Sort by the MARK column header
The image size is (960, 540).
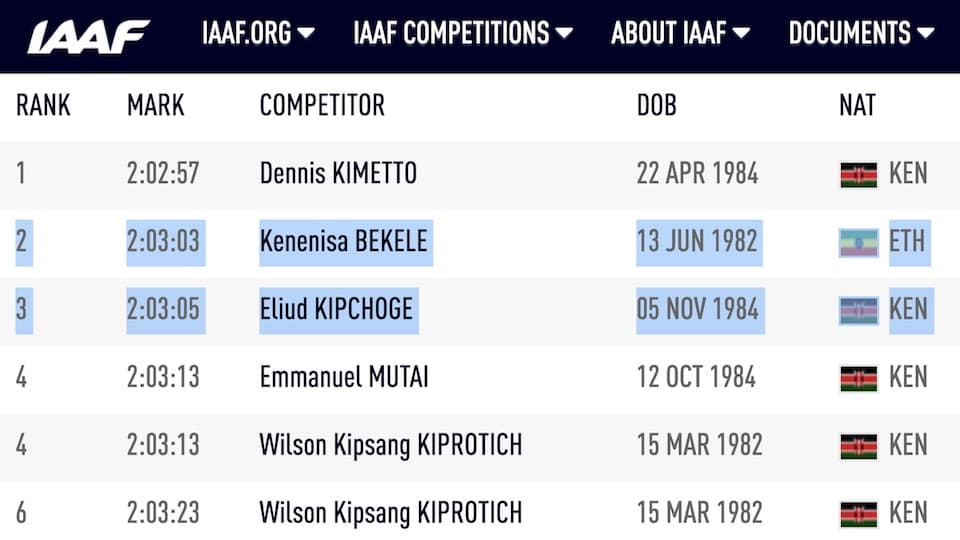156,105
